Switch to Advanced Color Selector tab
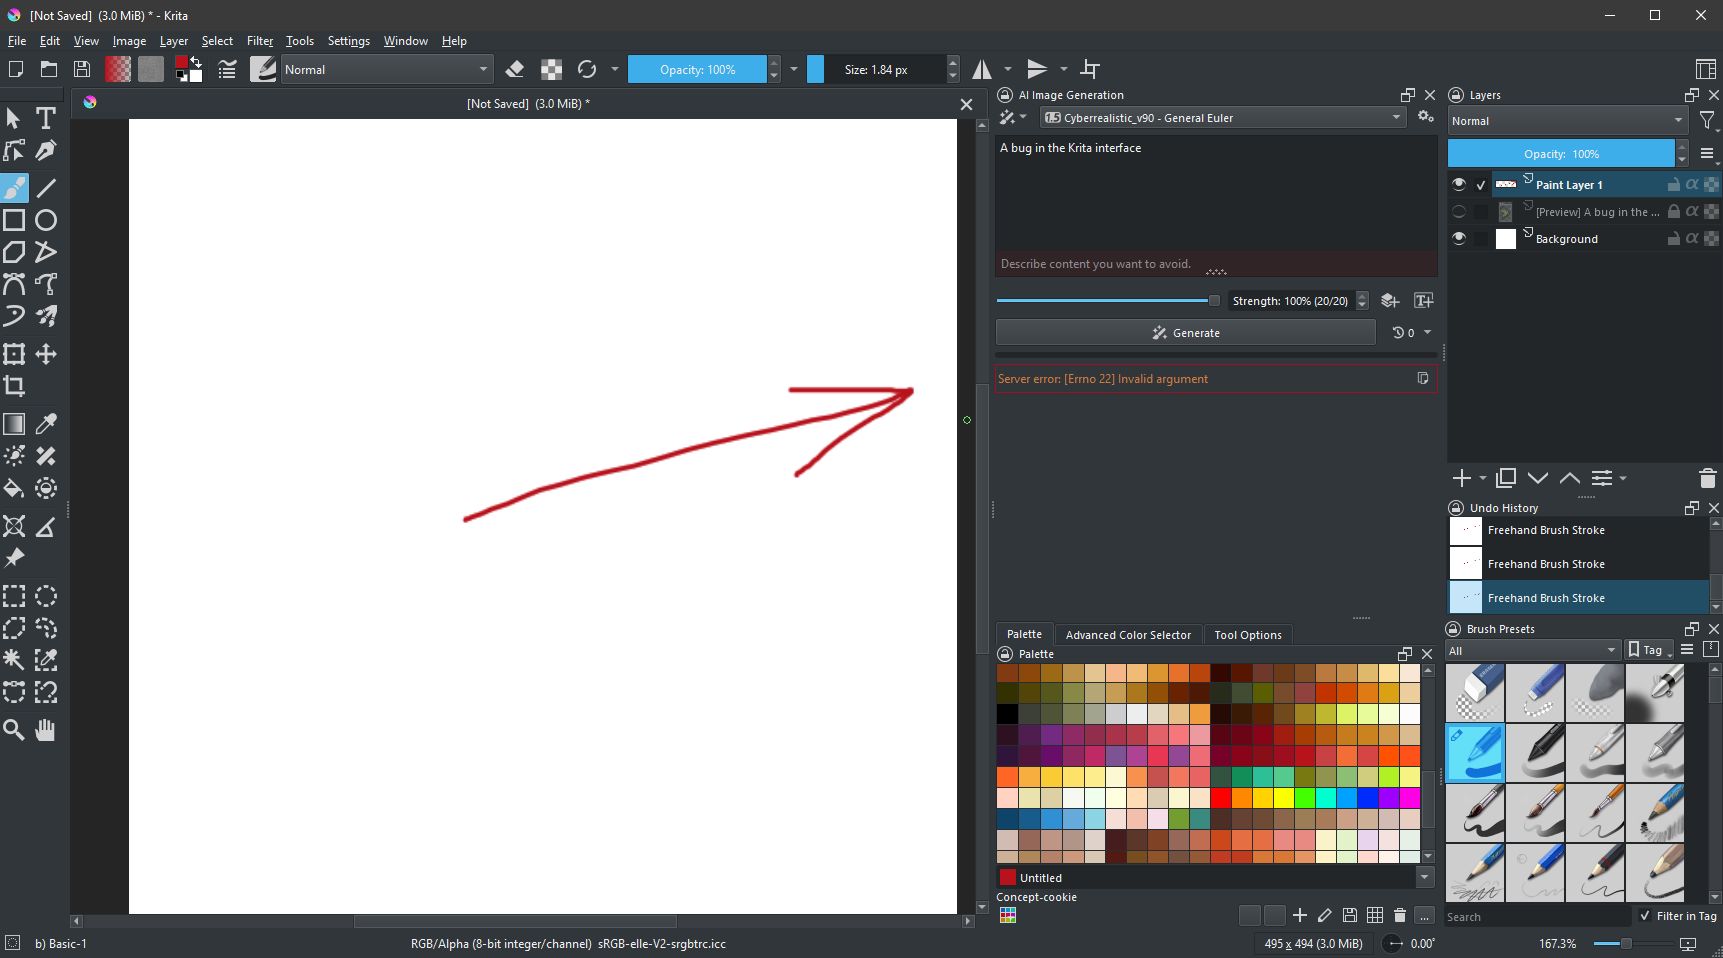This screenshot has width=1723, height=958. (x=1128, y=635)
